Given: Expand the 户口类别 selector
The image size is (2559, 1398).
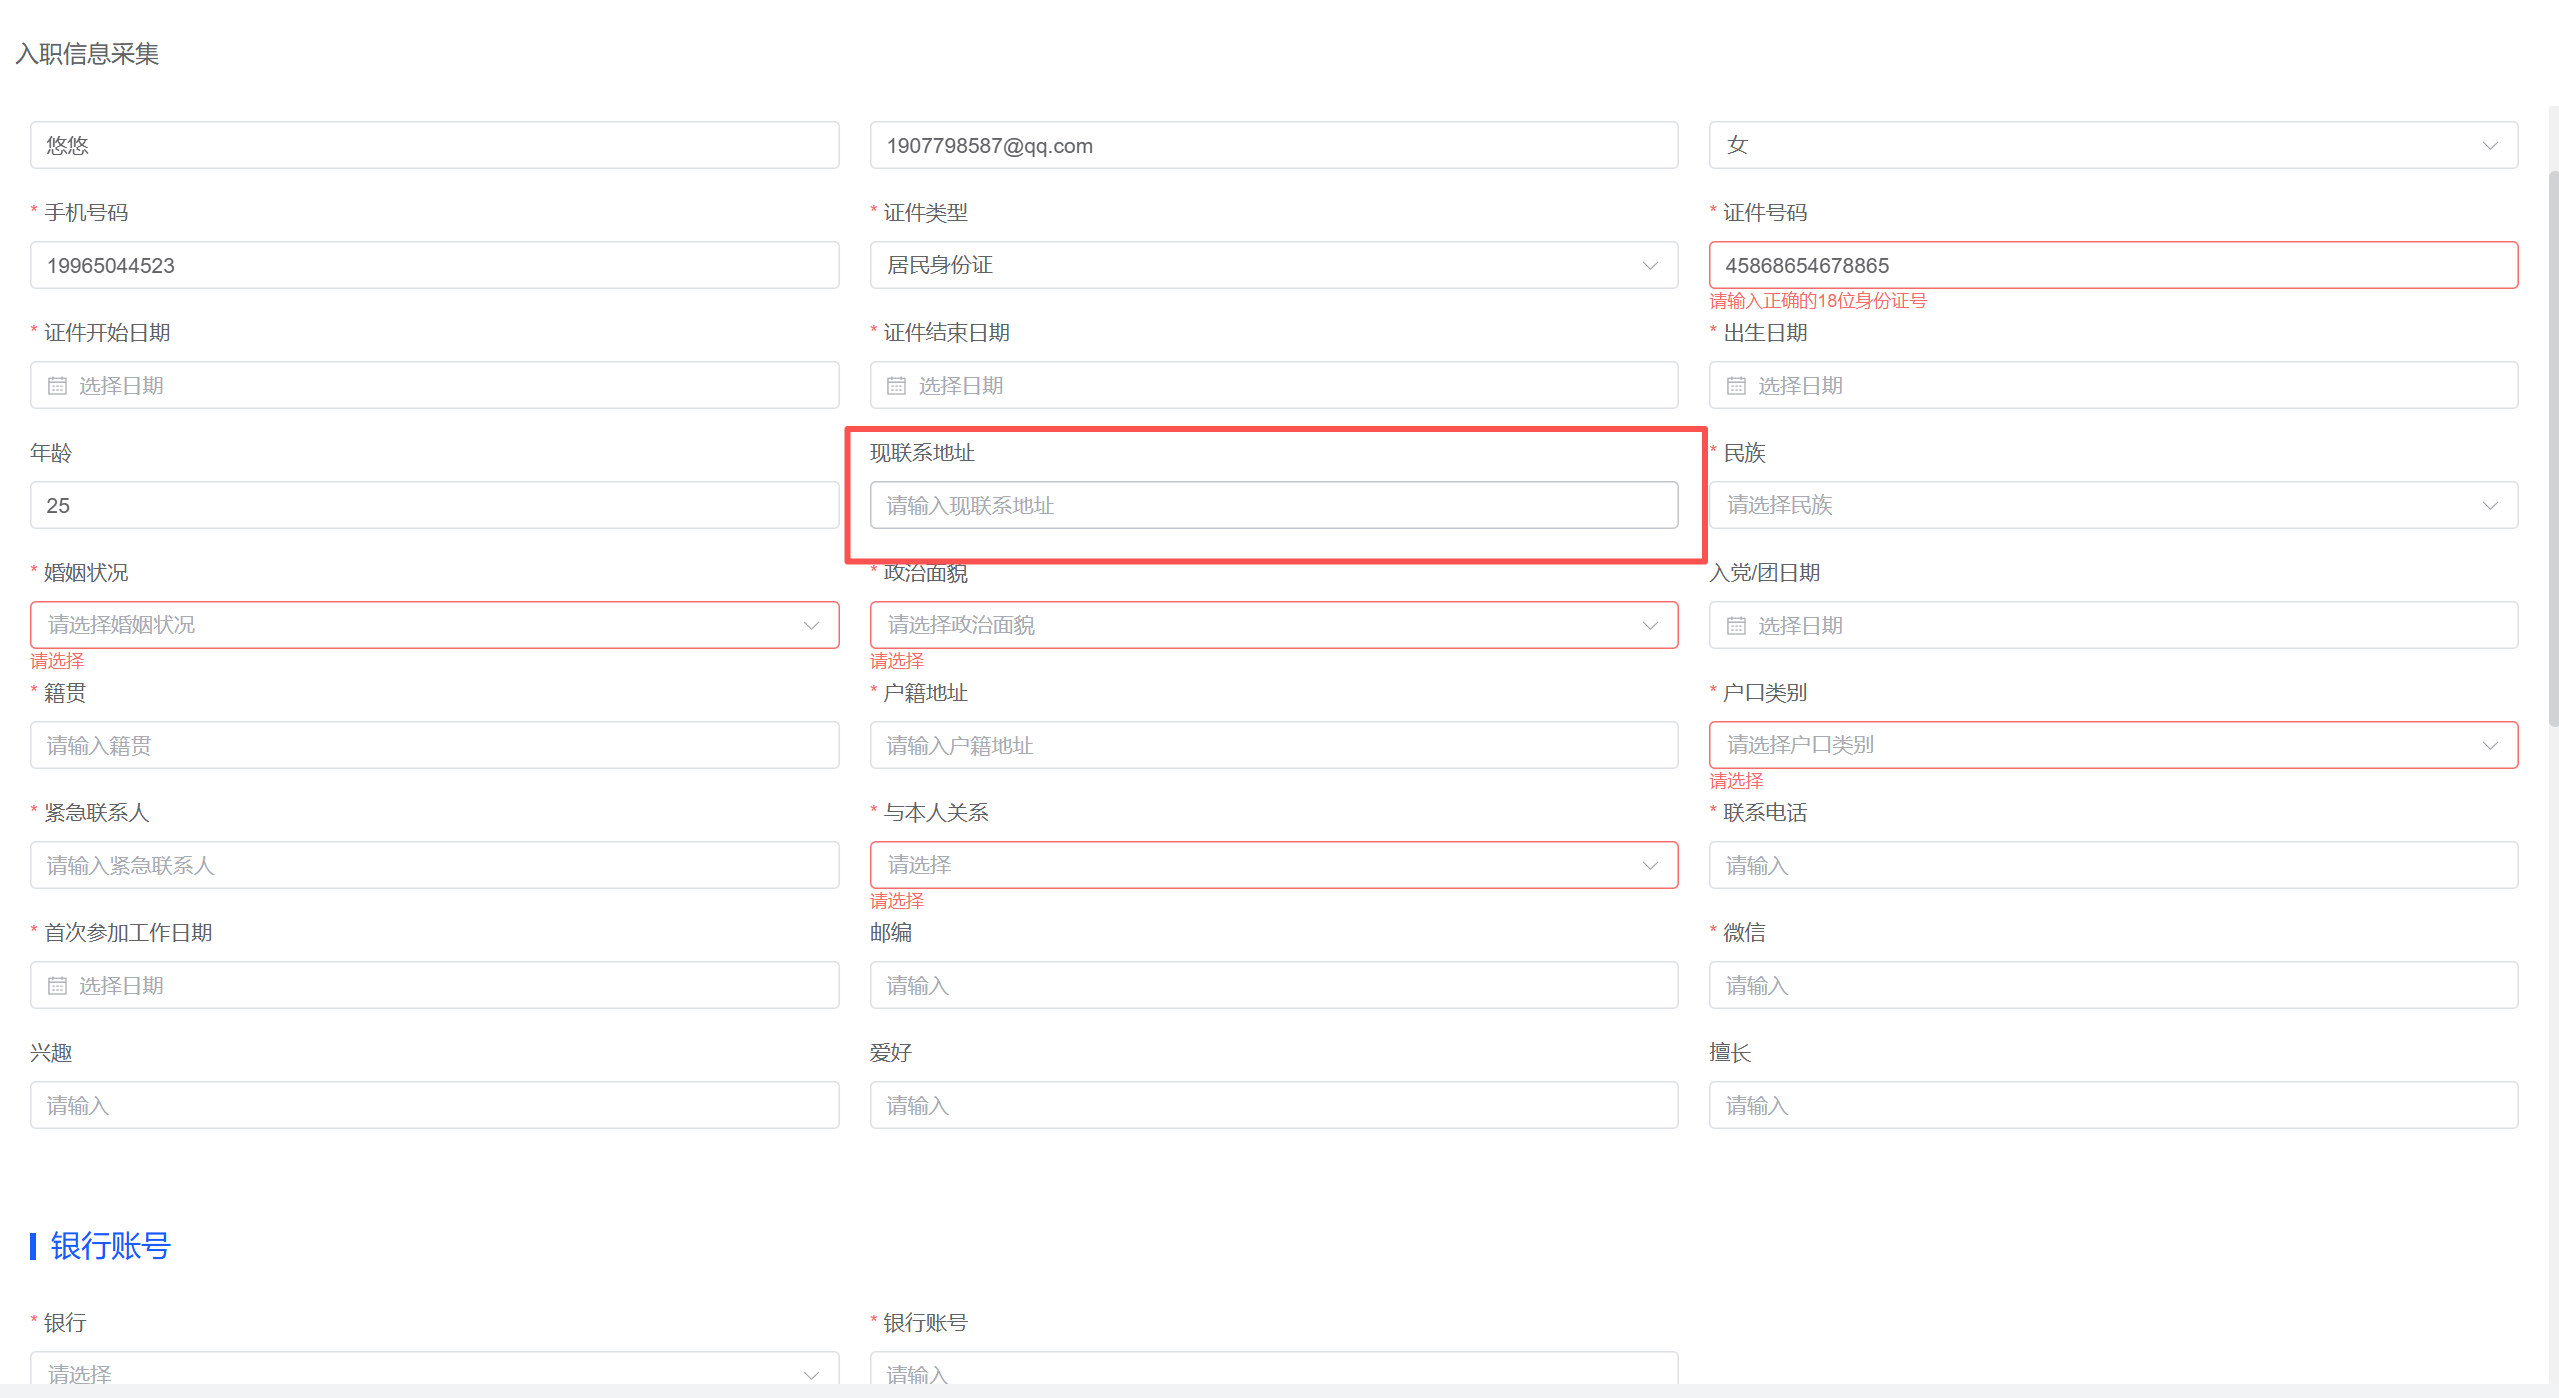Looking at the screenshot, I should pos(2112,745).
